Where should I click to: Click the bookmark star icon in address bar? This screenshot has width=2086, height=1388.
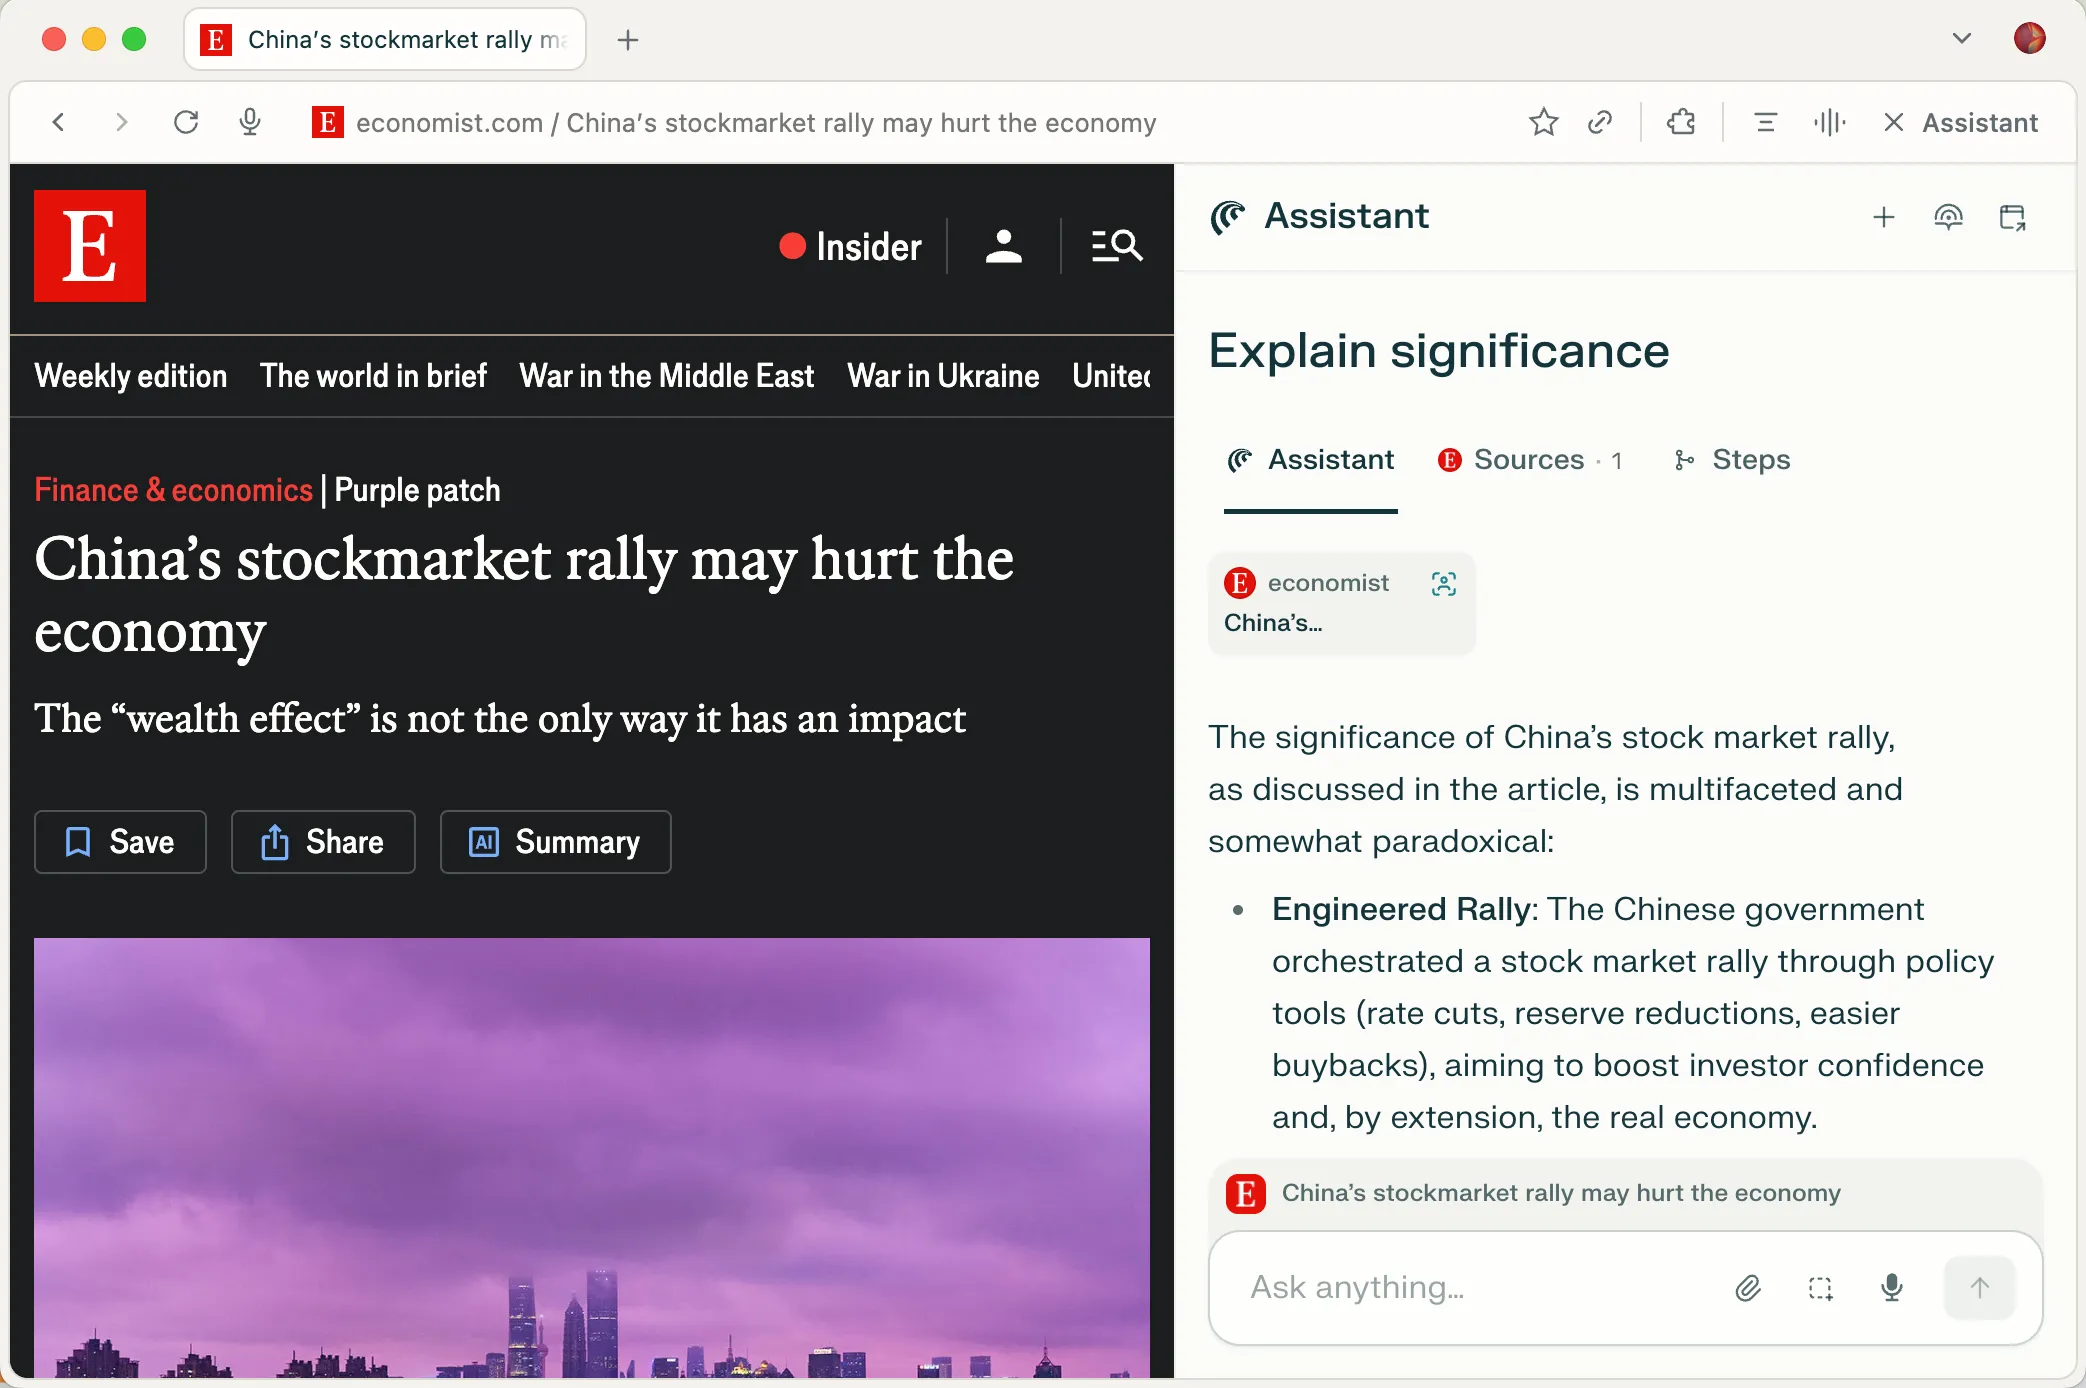click(1543, 122)
